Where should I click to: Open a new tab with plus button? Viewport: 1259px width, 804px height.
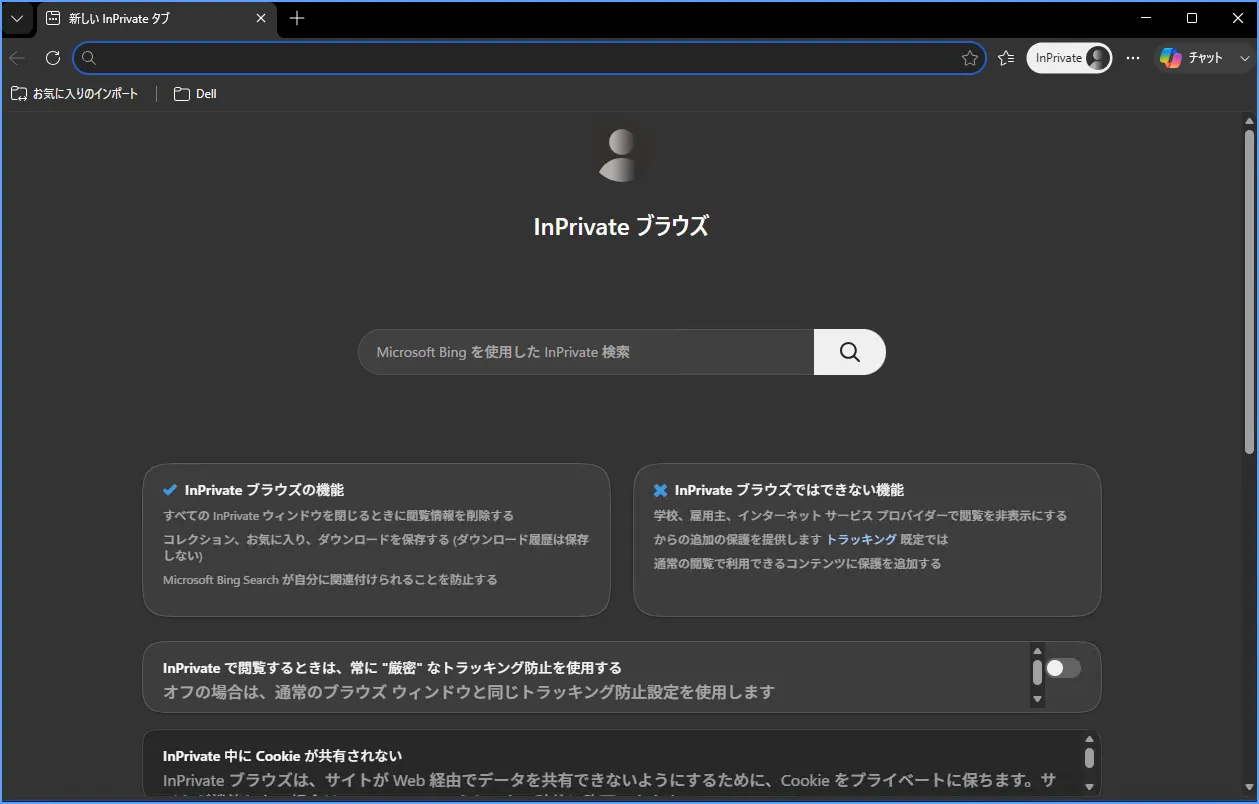coord(297,18)
